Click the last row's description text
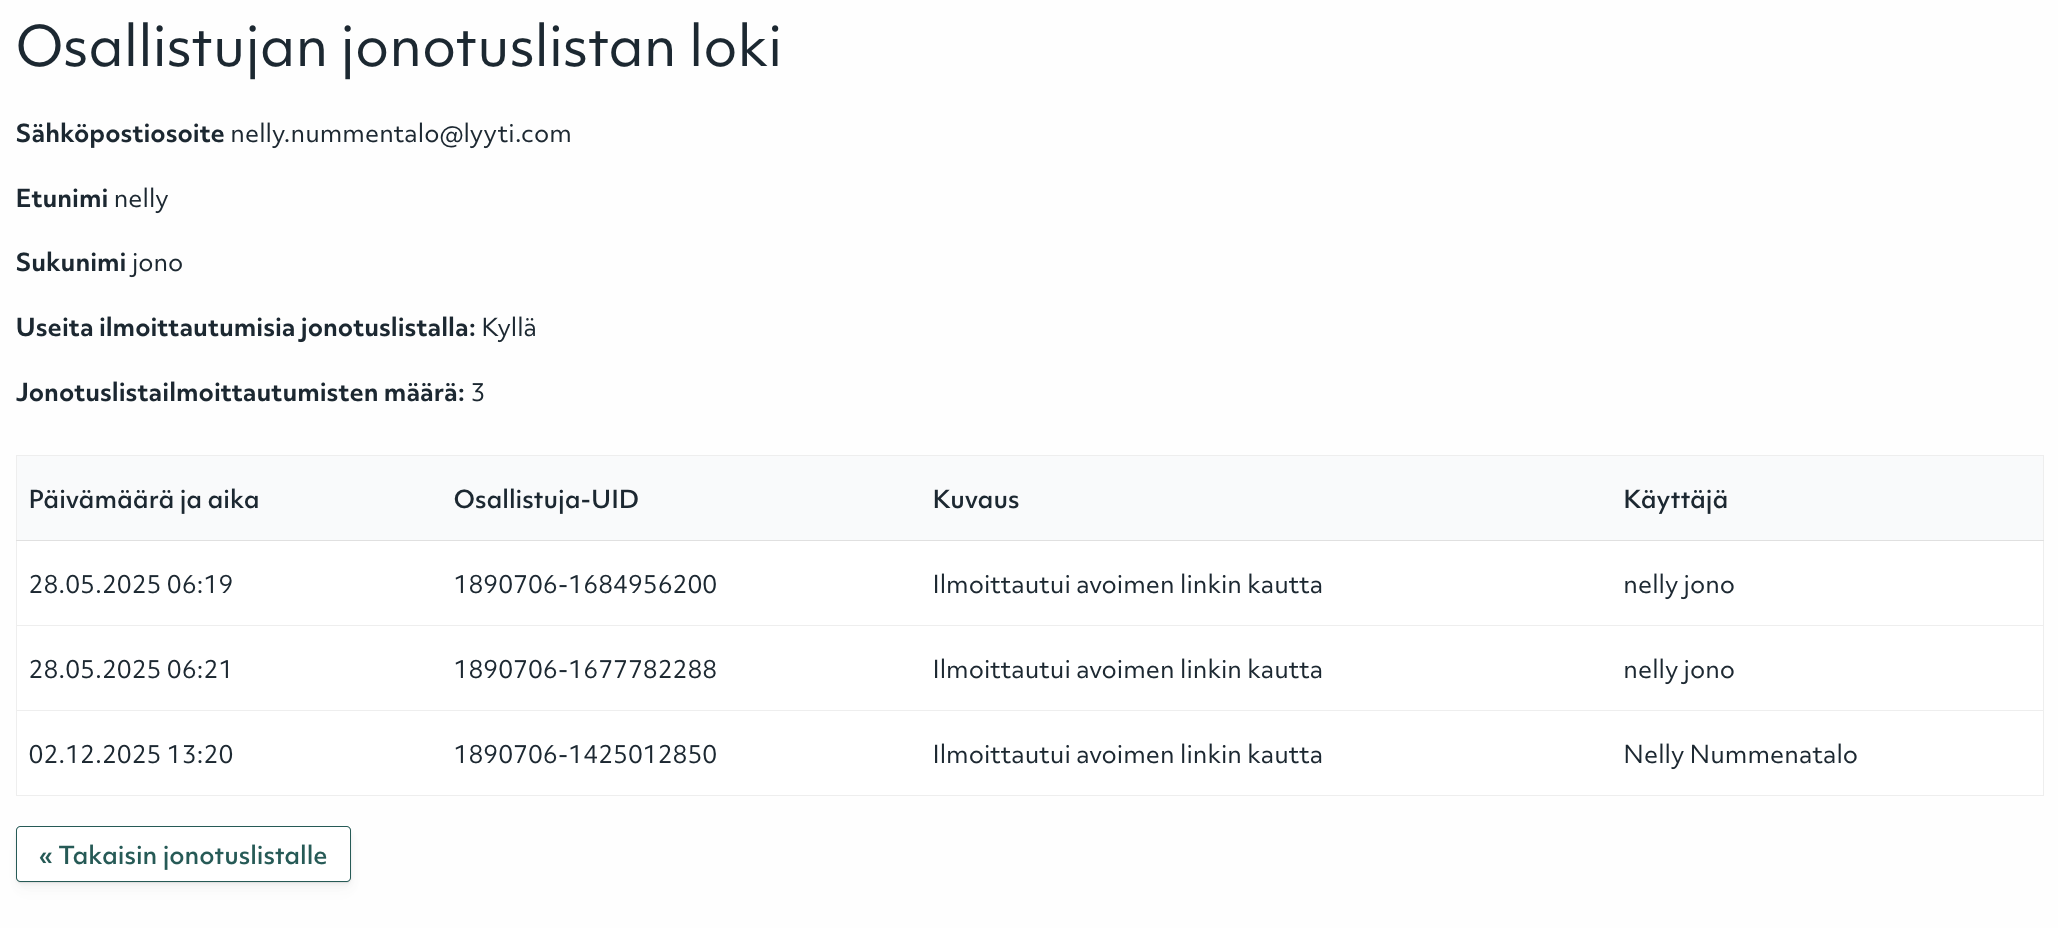 tap(1127, 754)
